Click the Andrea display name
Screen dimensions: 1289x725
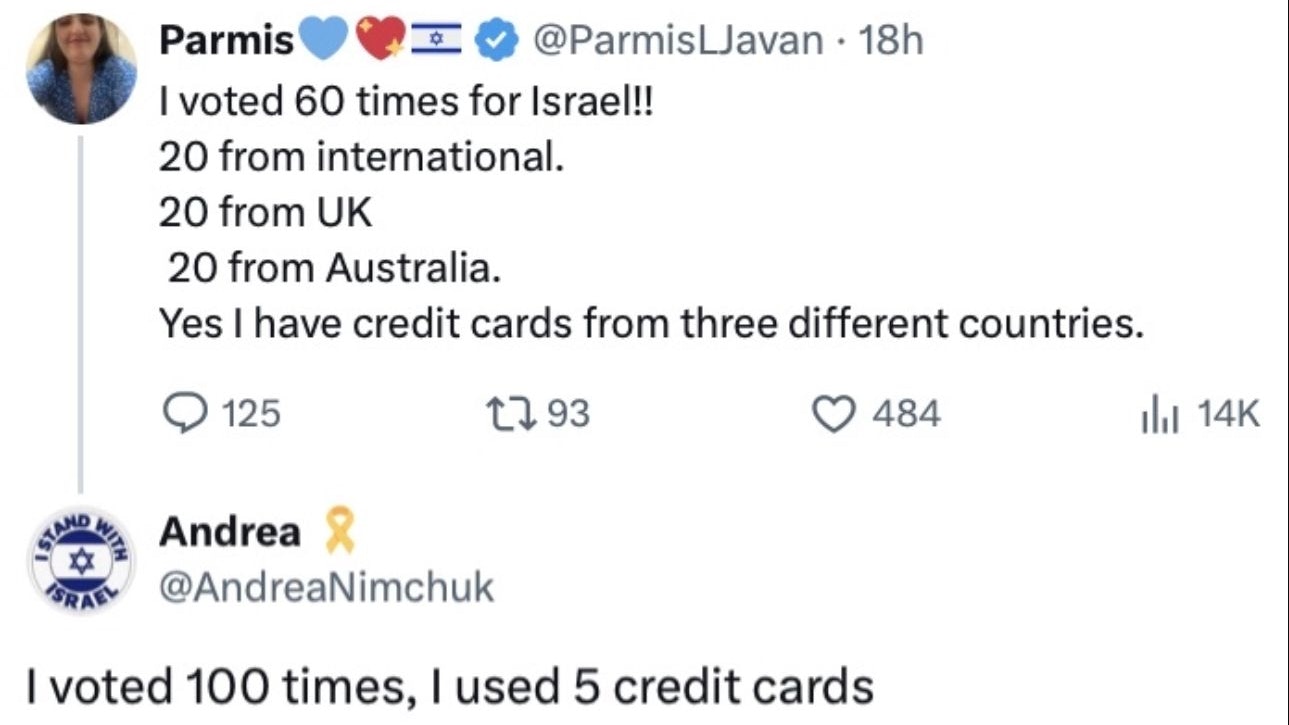(230, 533)
